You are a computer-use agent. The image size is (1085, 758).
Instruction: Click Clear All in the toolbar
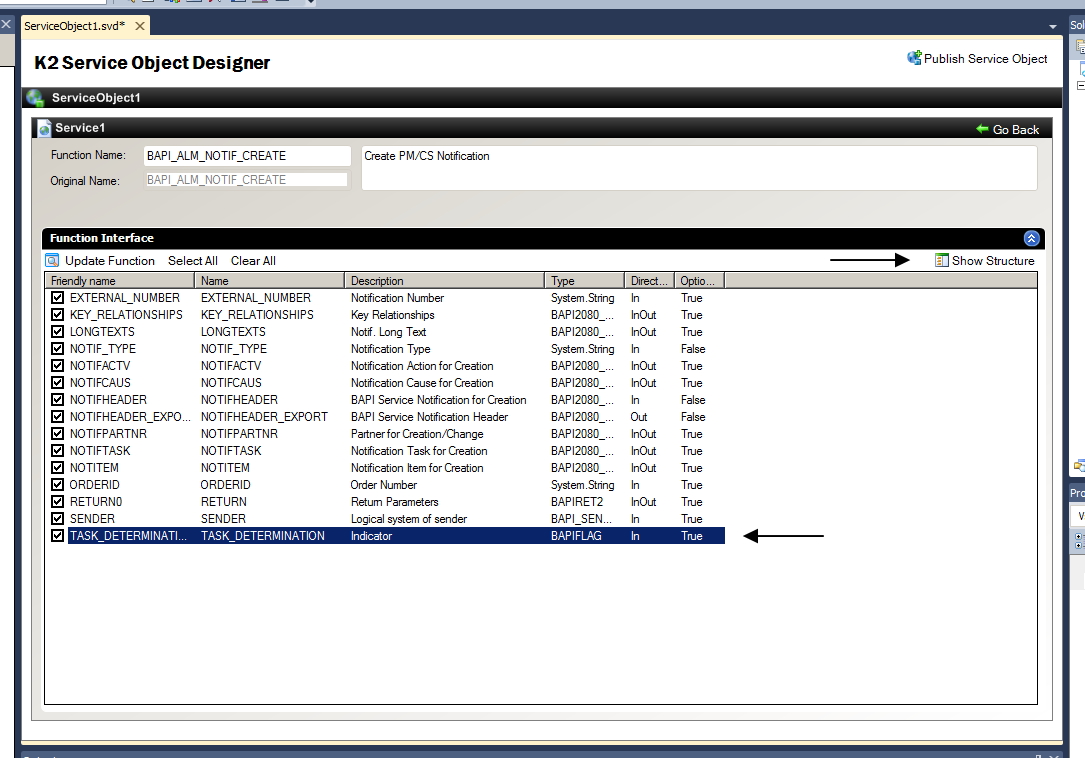coord(253,261)
